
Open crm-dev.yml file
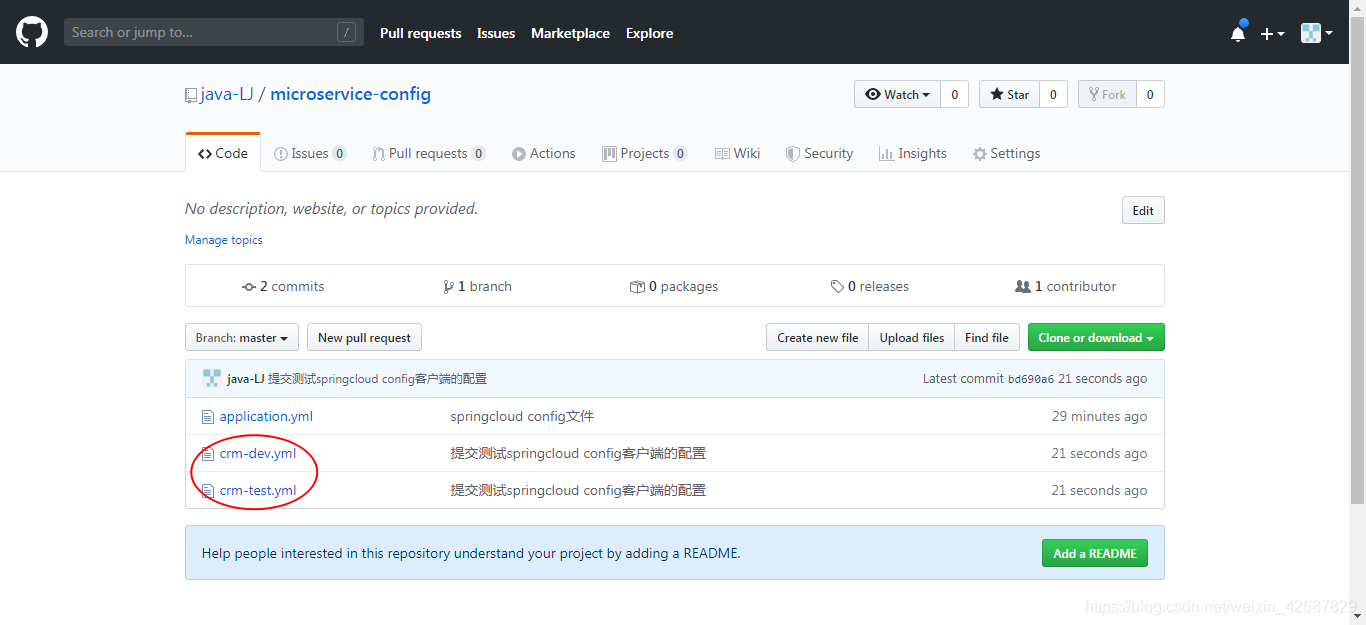click(x=258, y=453)
